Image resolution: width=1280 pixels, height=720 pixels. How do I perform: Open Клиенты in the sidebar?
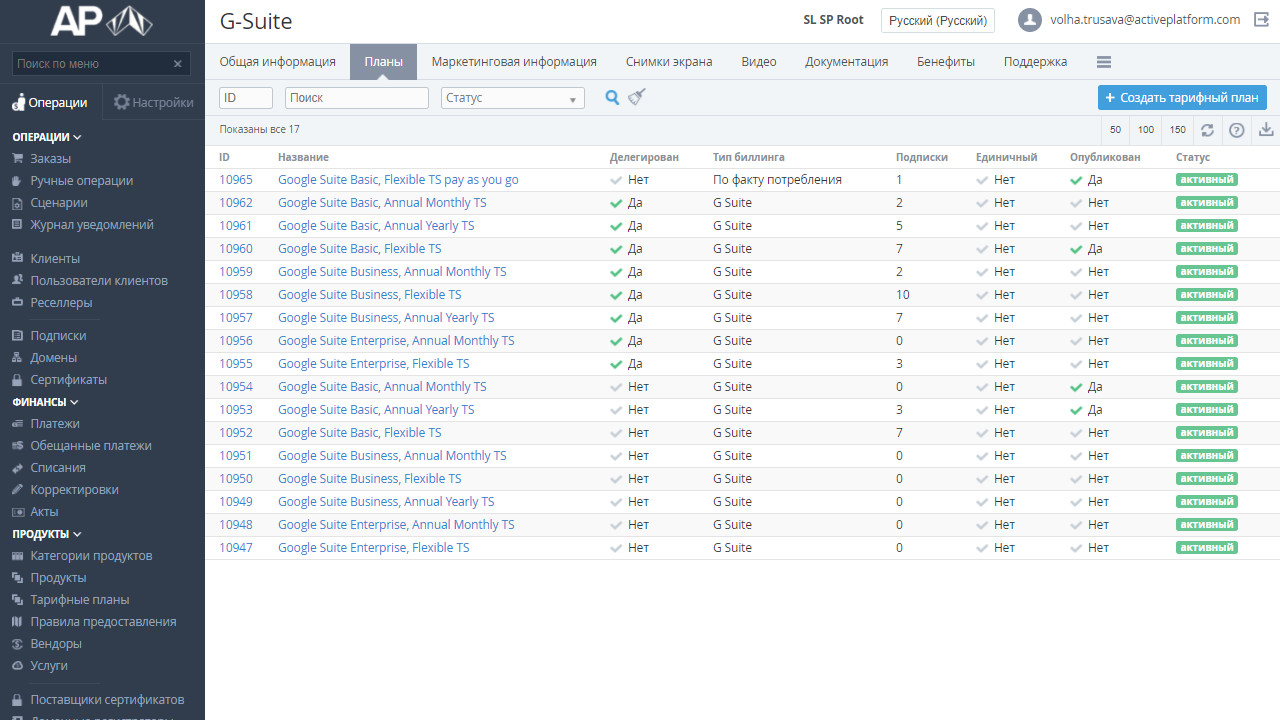click(55, 259)
